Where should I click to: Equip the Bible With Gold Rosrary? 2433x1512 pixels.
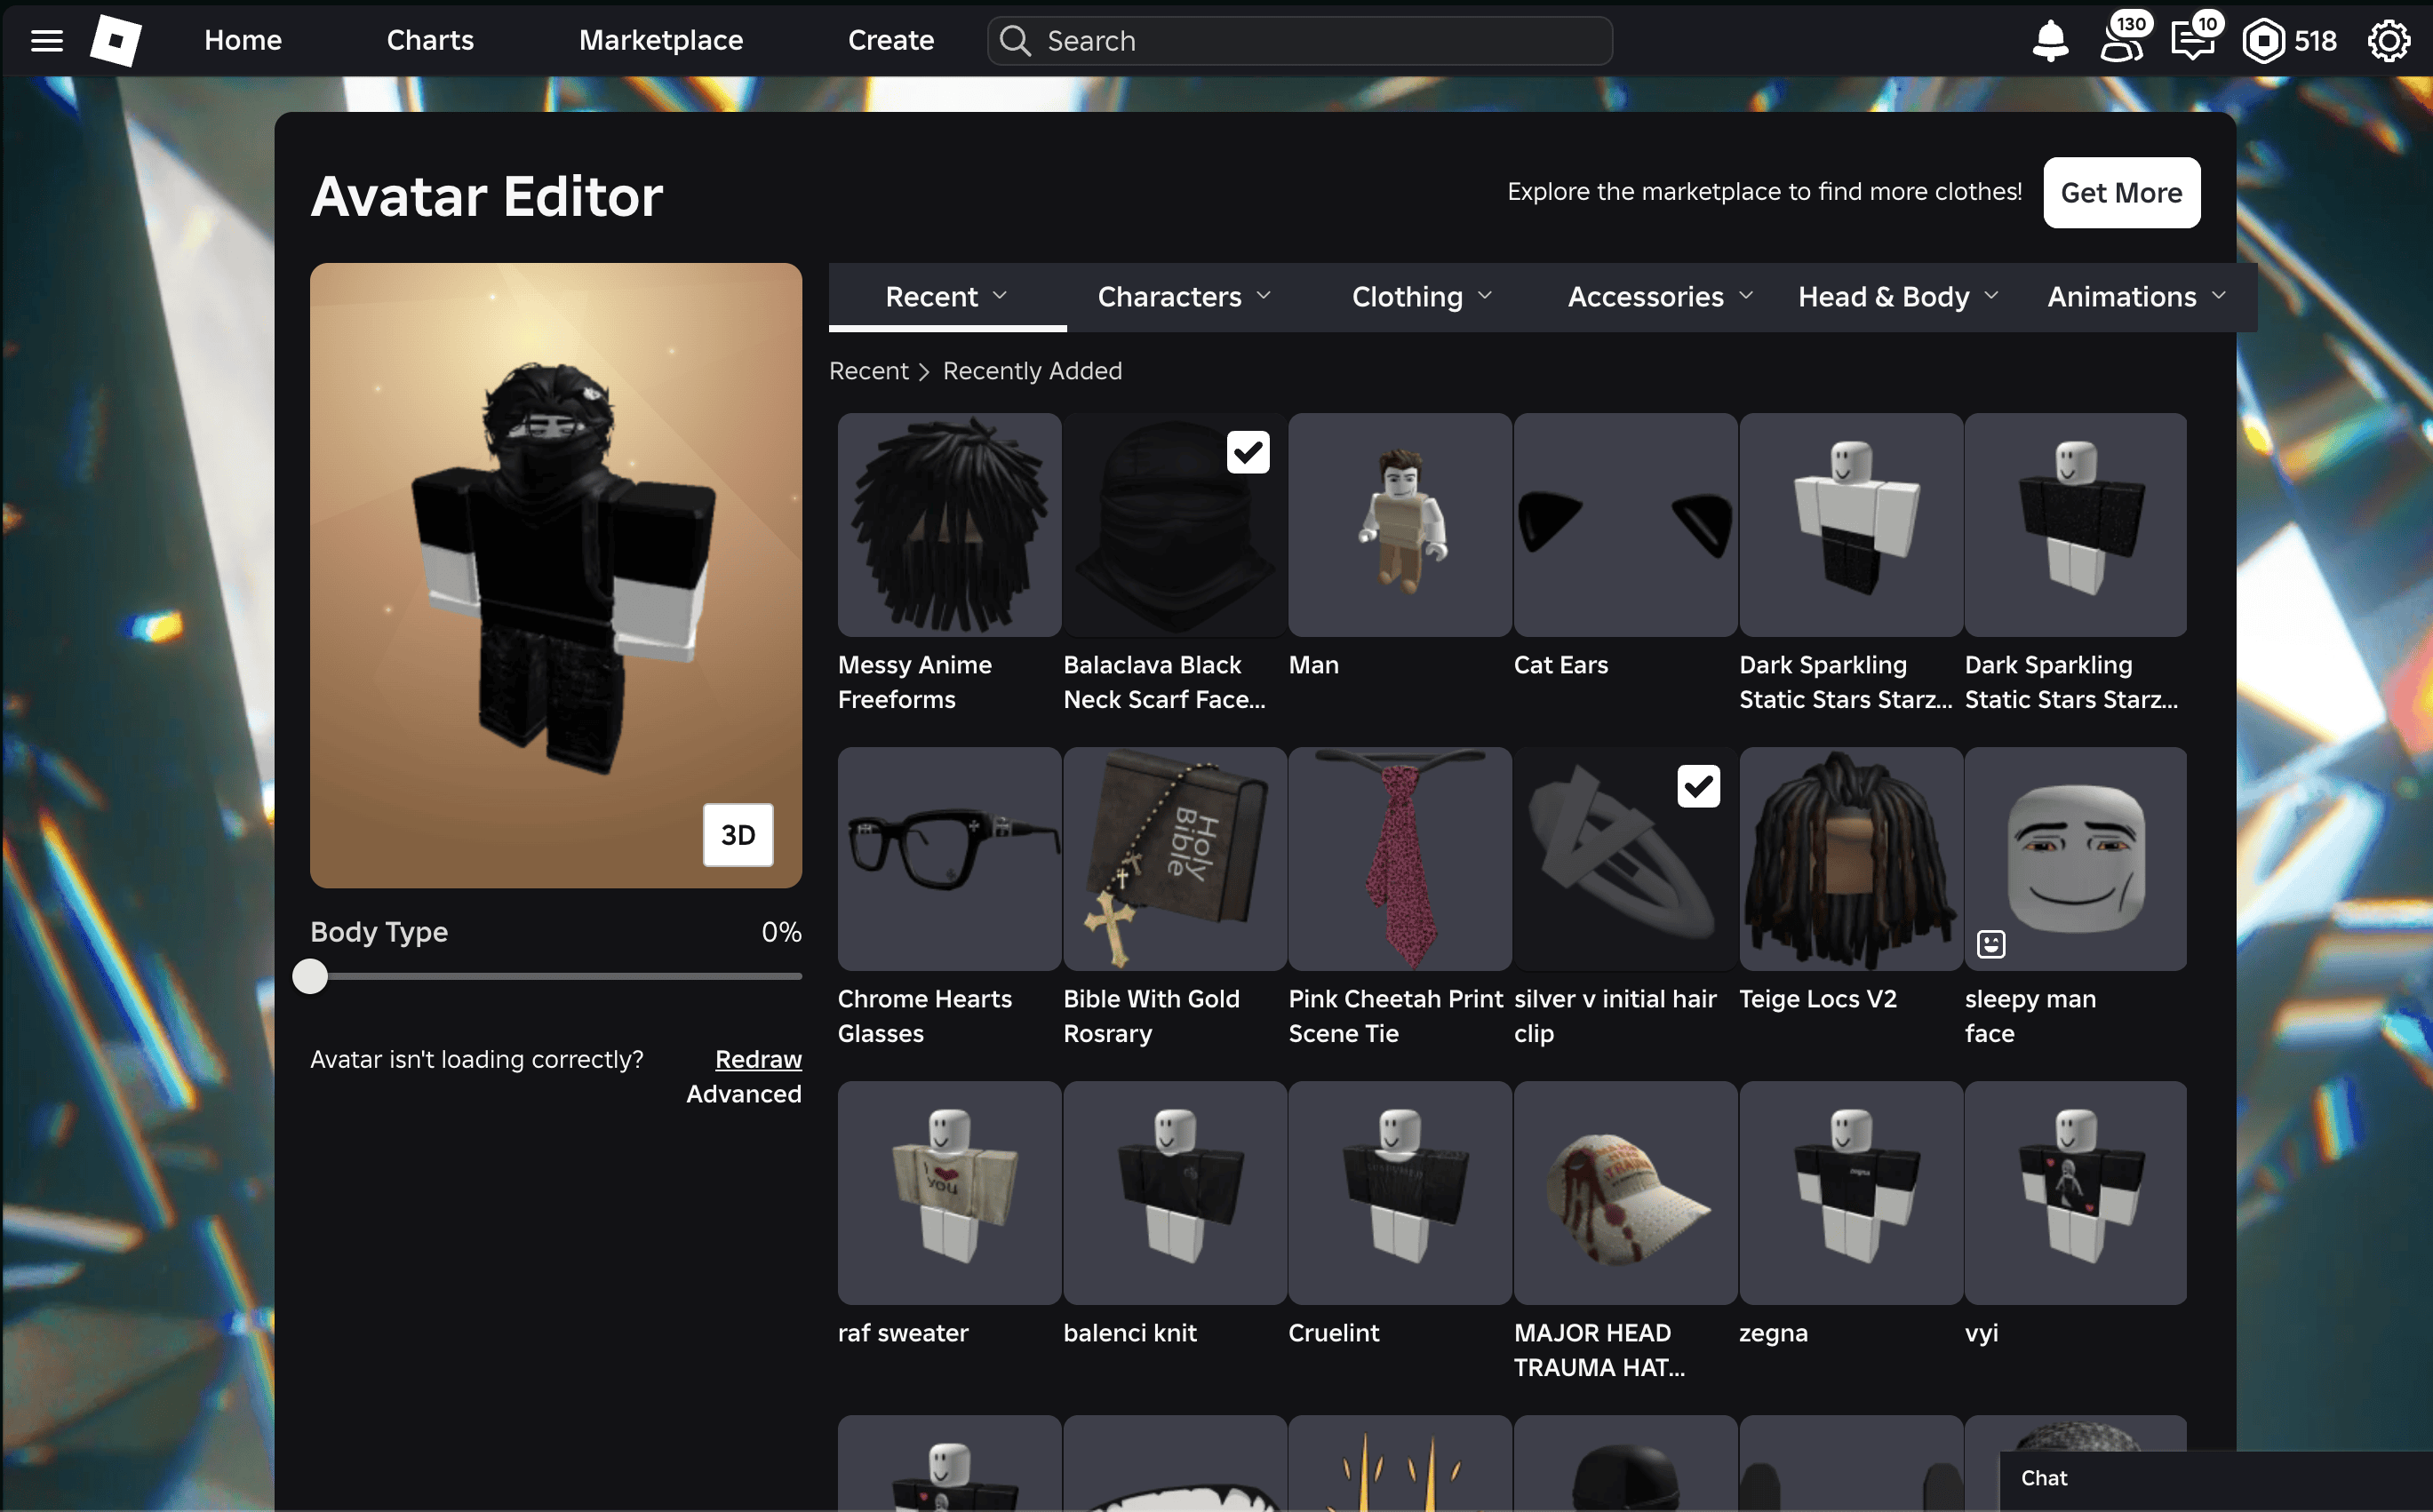(x=1175, y=859)
